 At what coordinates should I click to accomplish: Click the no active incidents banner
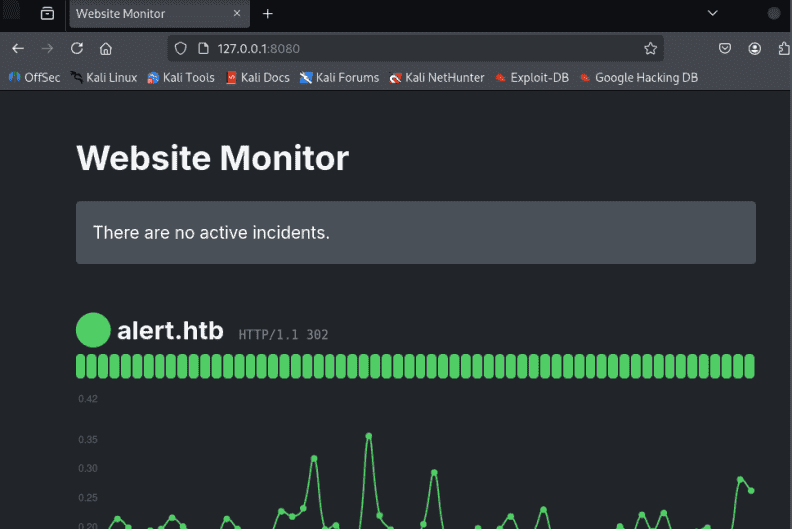pos(416,232)
